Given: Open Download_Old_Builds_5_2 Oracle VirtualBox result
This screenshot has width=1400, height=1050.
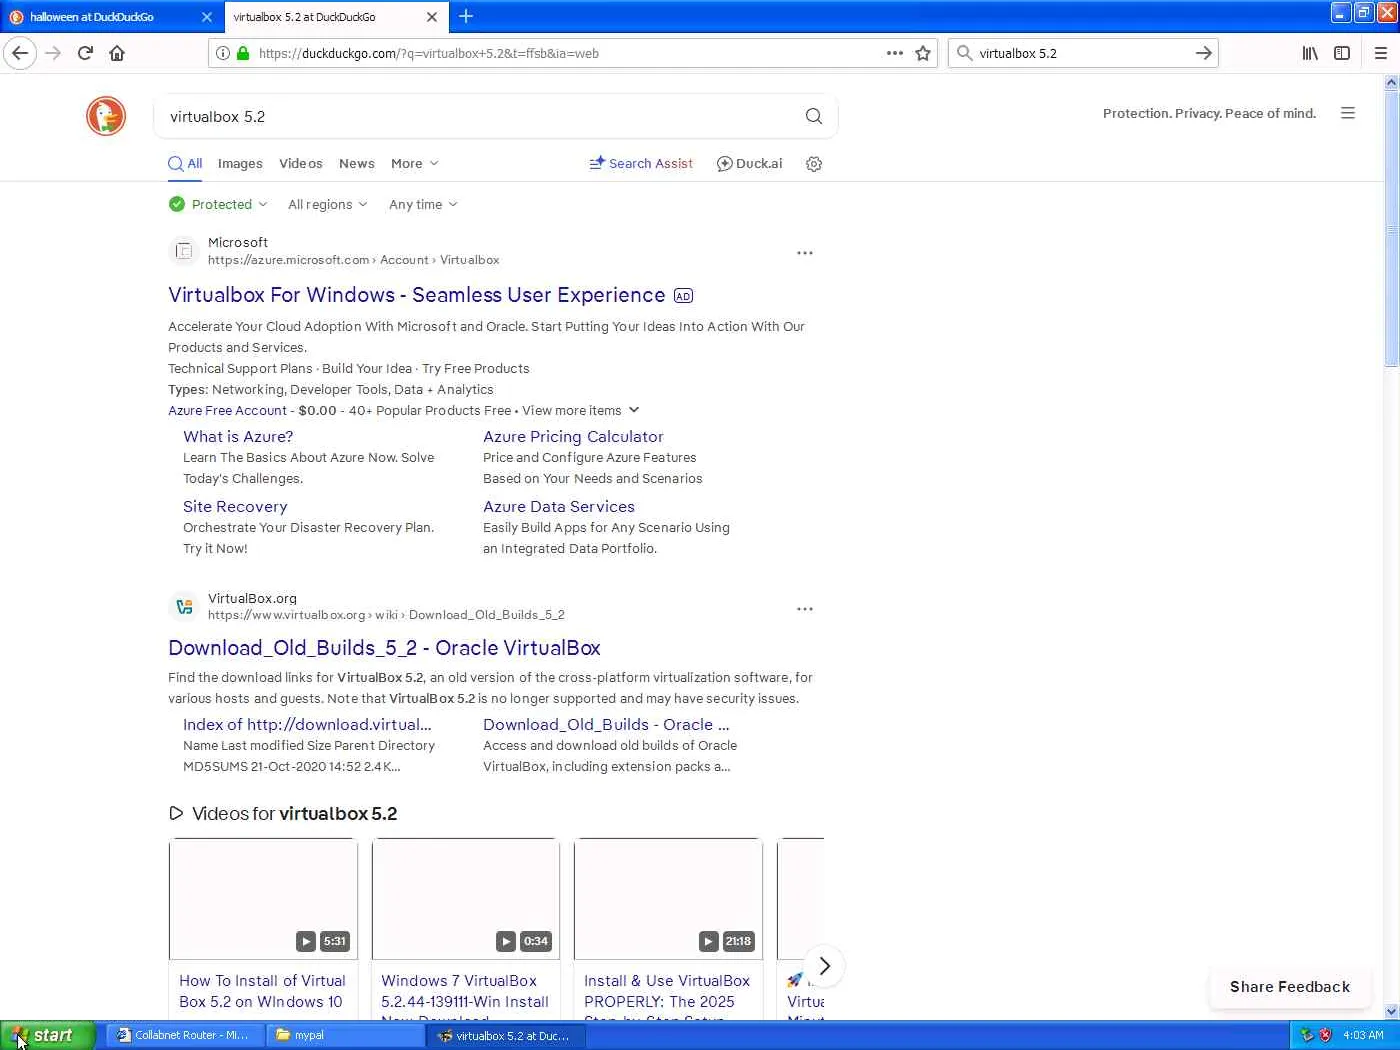Looking at the screenshot, I should (x=384, y=648).
